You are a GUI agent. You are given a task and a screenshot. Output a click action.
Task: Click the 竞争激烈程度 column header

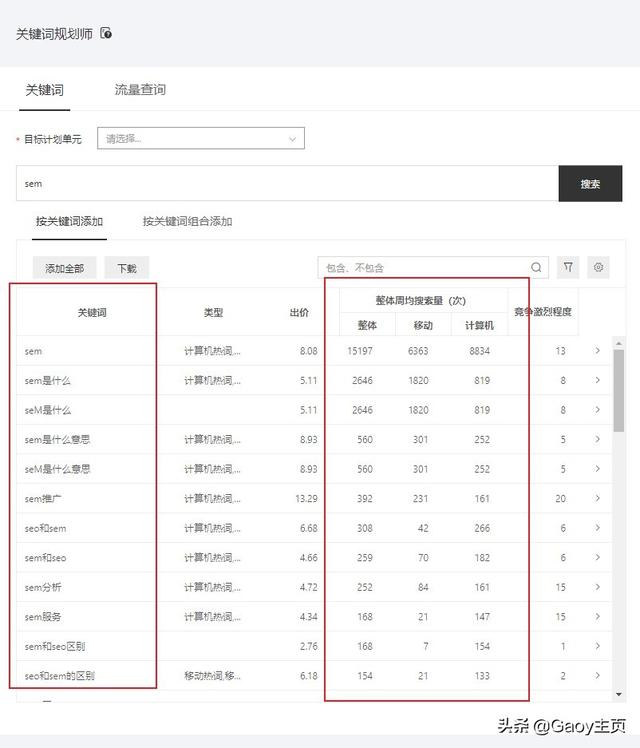coord(543,312)
